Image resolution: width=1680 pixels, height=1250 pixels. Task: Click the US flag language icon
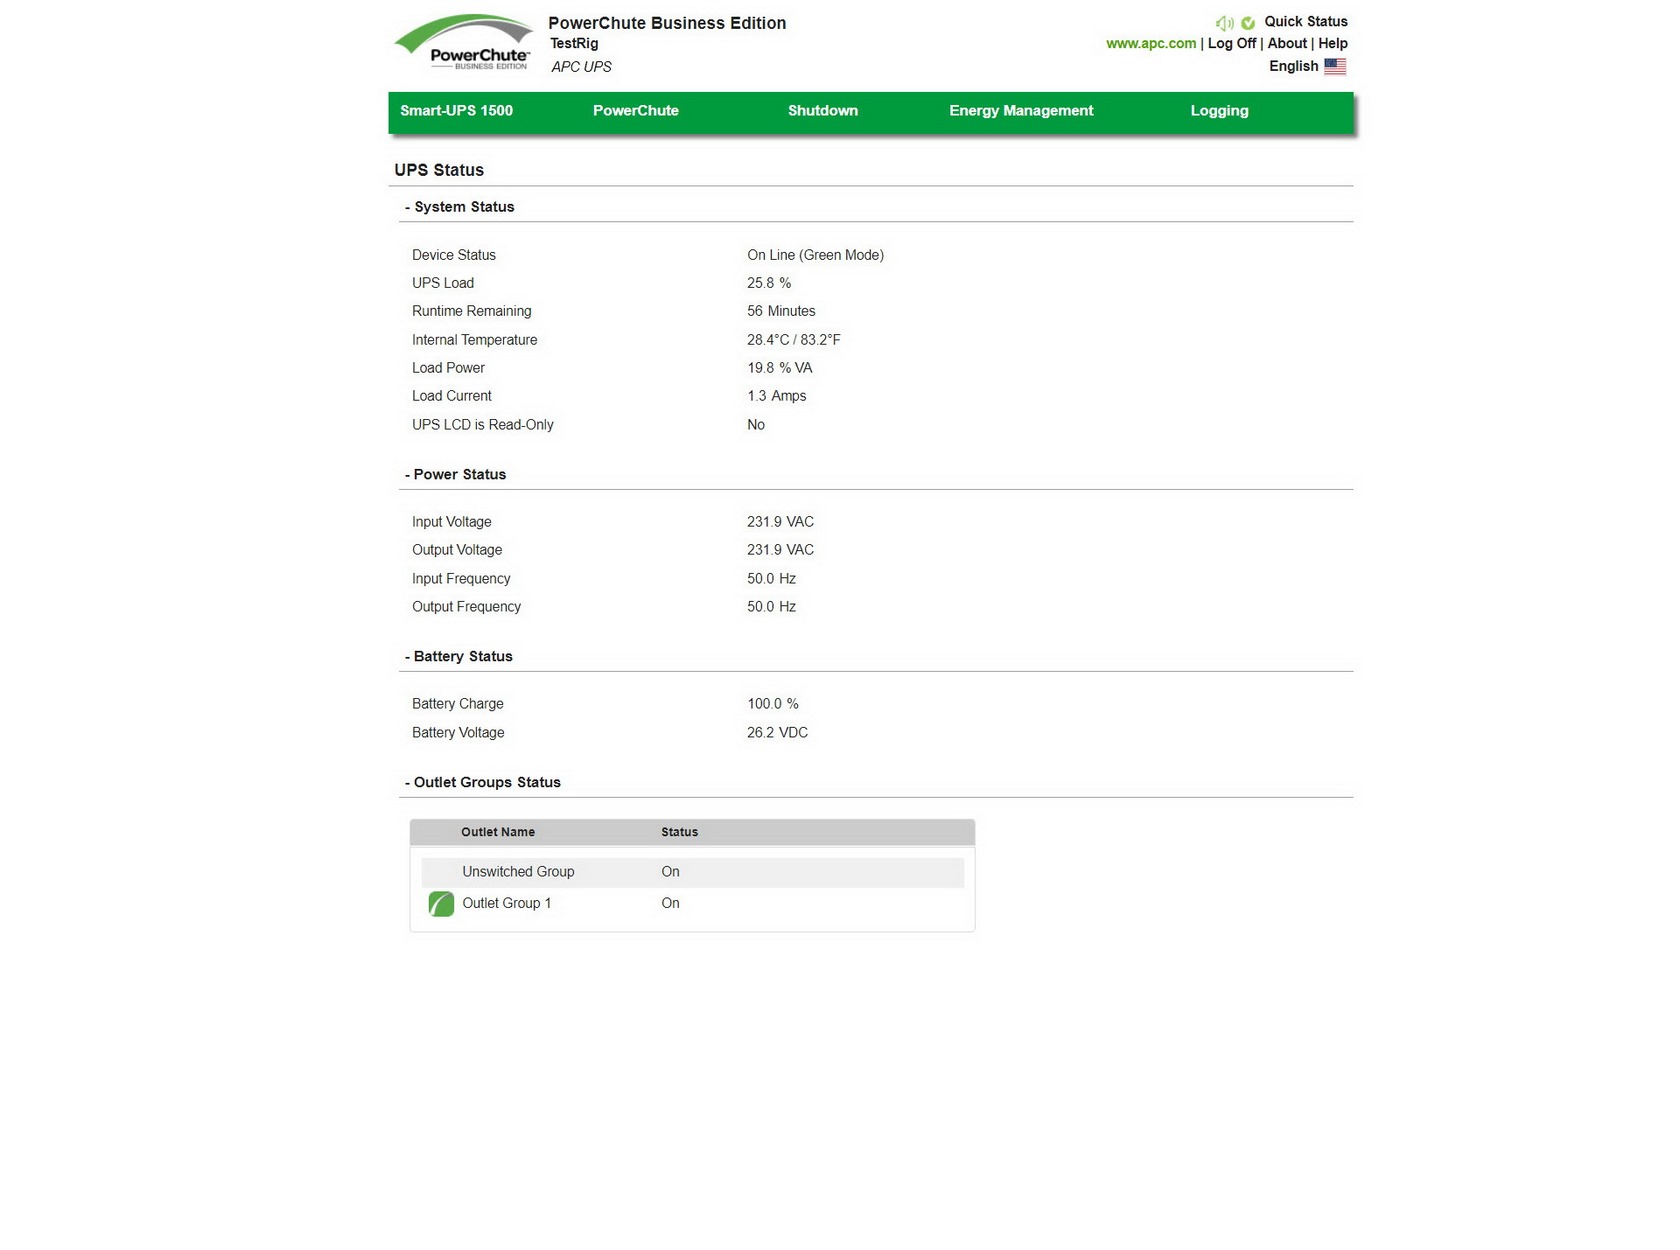pos(1335,66)
